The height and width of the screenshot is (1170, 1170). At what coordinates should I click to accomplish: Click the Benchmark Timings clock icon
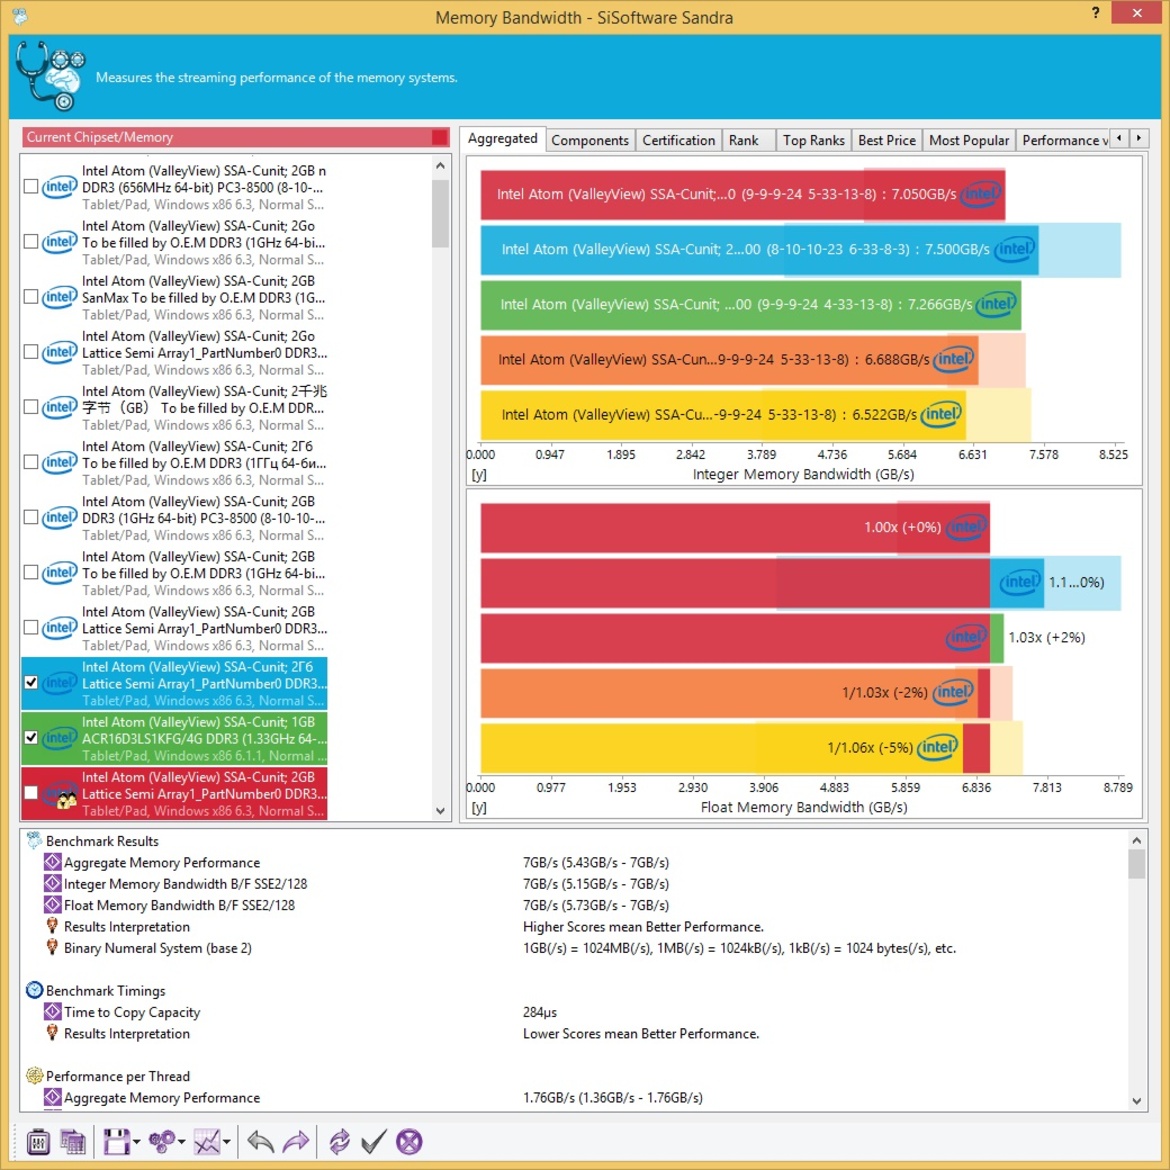[x=34, y=990]
